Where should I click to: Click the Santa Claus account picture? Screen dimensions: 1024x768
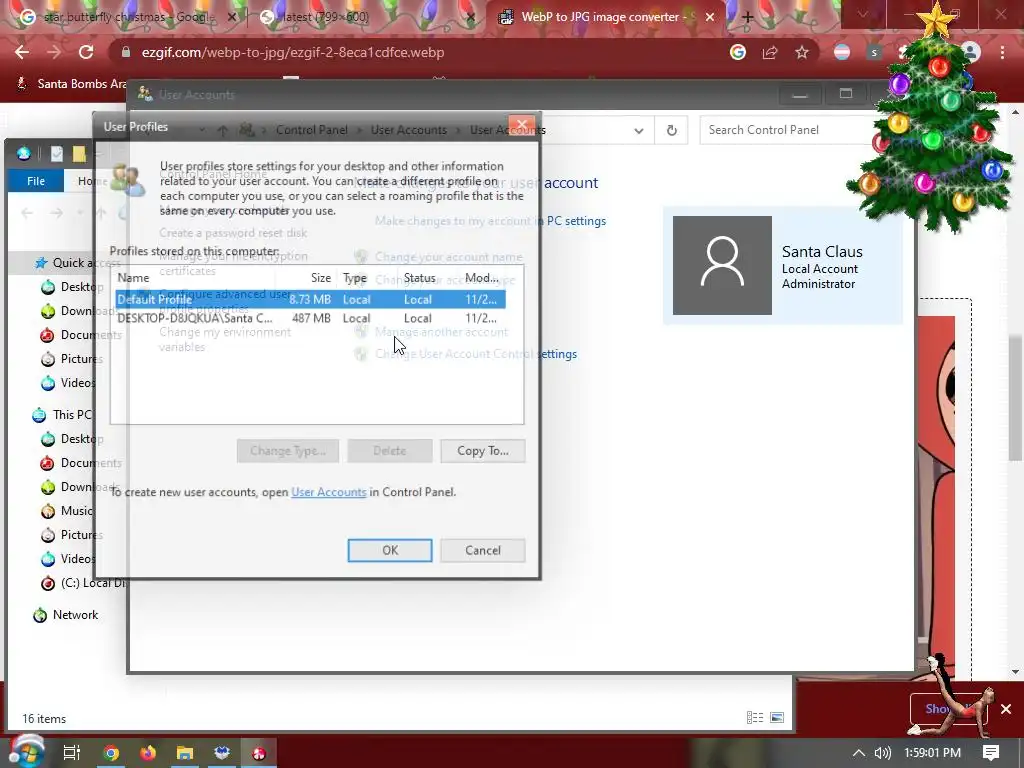(x=722, y=265)
